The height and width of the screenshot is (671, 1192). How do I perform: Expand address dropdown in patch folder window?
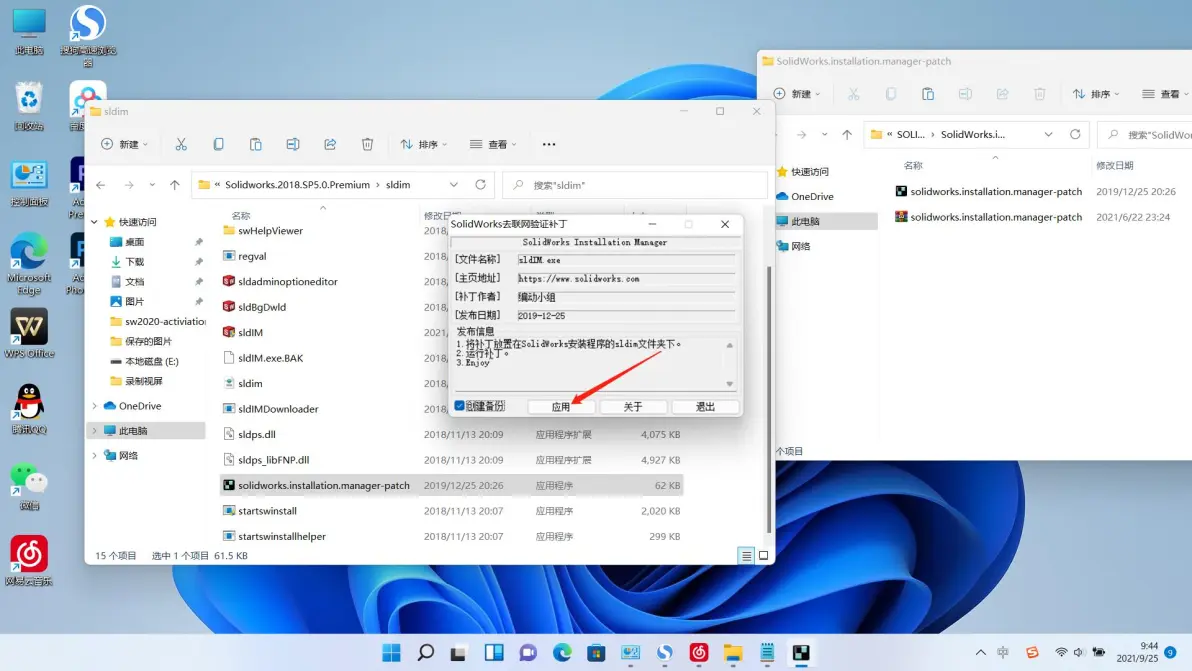[1048, 135]
